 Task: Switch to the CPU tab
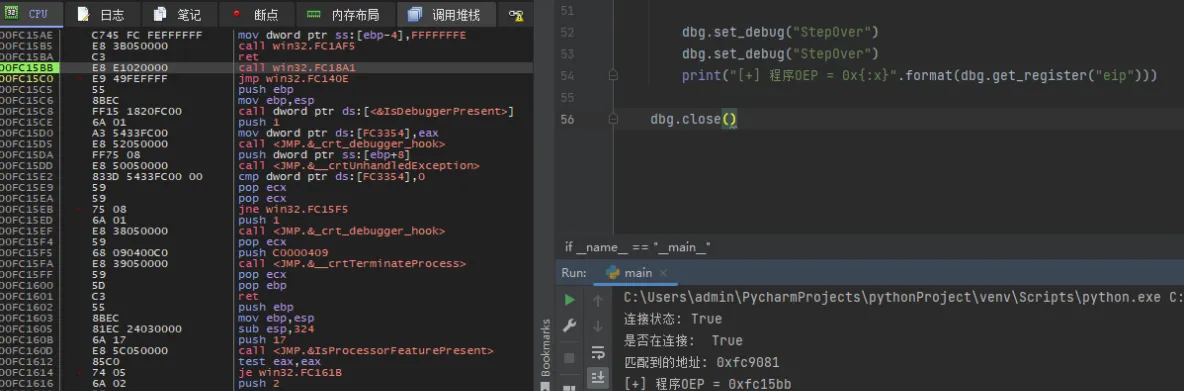pyautogui.click(x=30, y=14)
